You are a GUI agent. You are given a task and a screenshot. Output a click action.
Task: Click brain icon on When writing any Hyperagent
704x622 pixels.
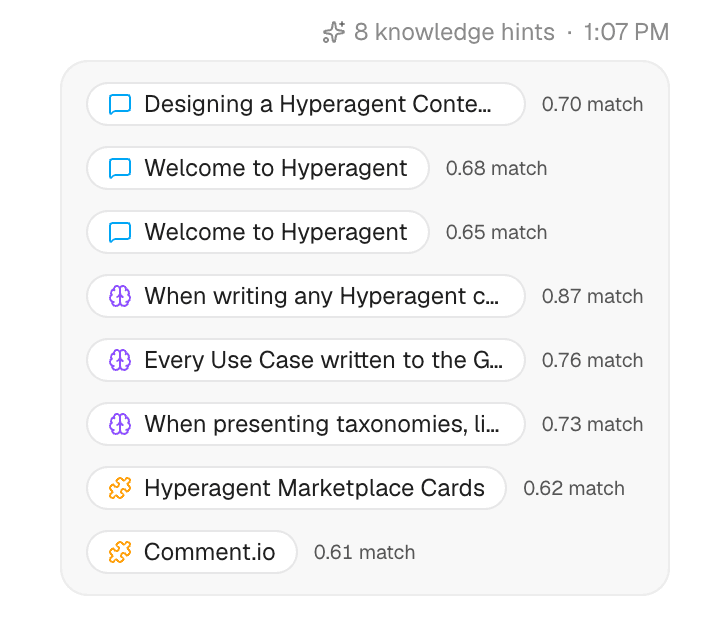pos(120,296)
